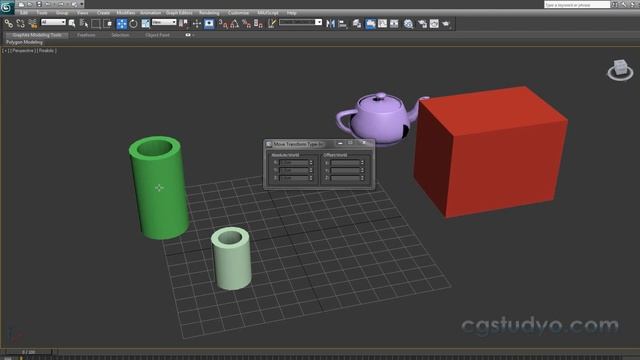Select the Unlink Selection tool
This screenshot has width=640, height=360.
20,24
